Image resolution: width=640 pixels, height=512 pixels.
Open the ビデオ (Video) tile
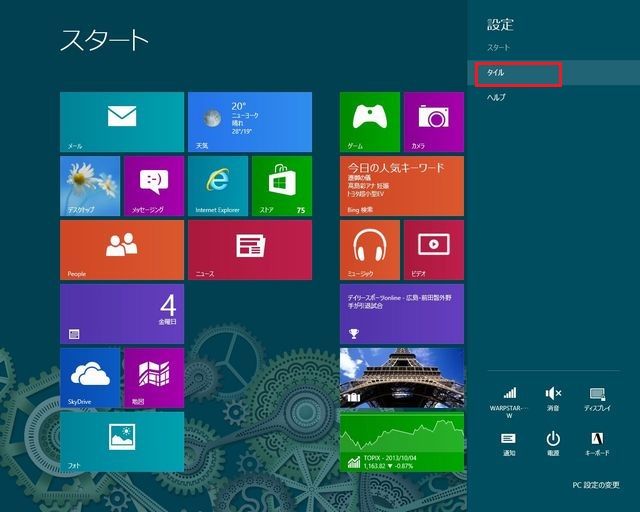(434, 250)
